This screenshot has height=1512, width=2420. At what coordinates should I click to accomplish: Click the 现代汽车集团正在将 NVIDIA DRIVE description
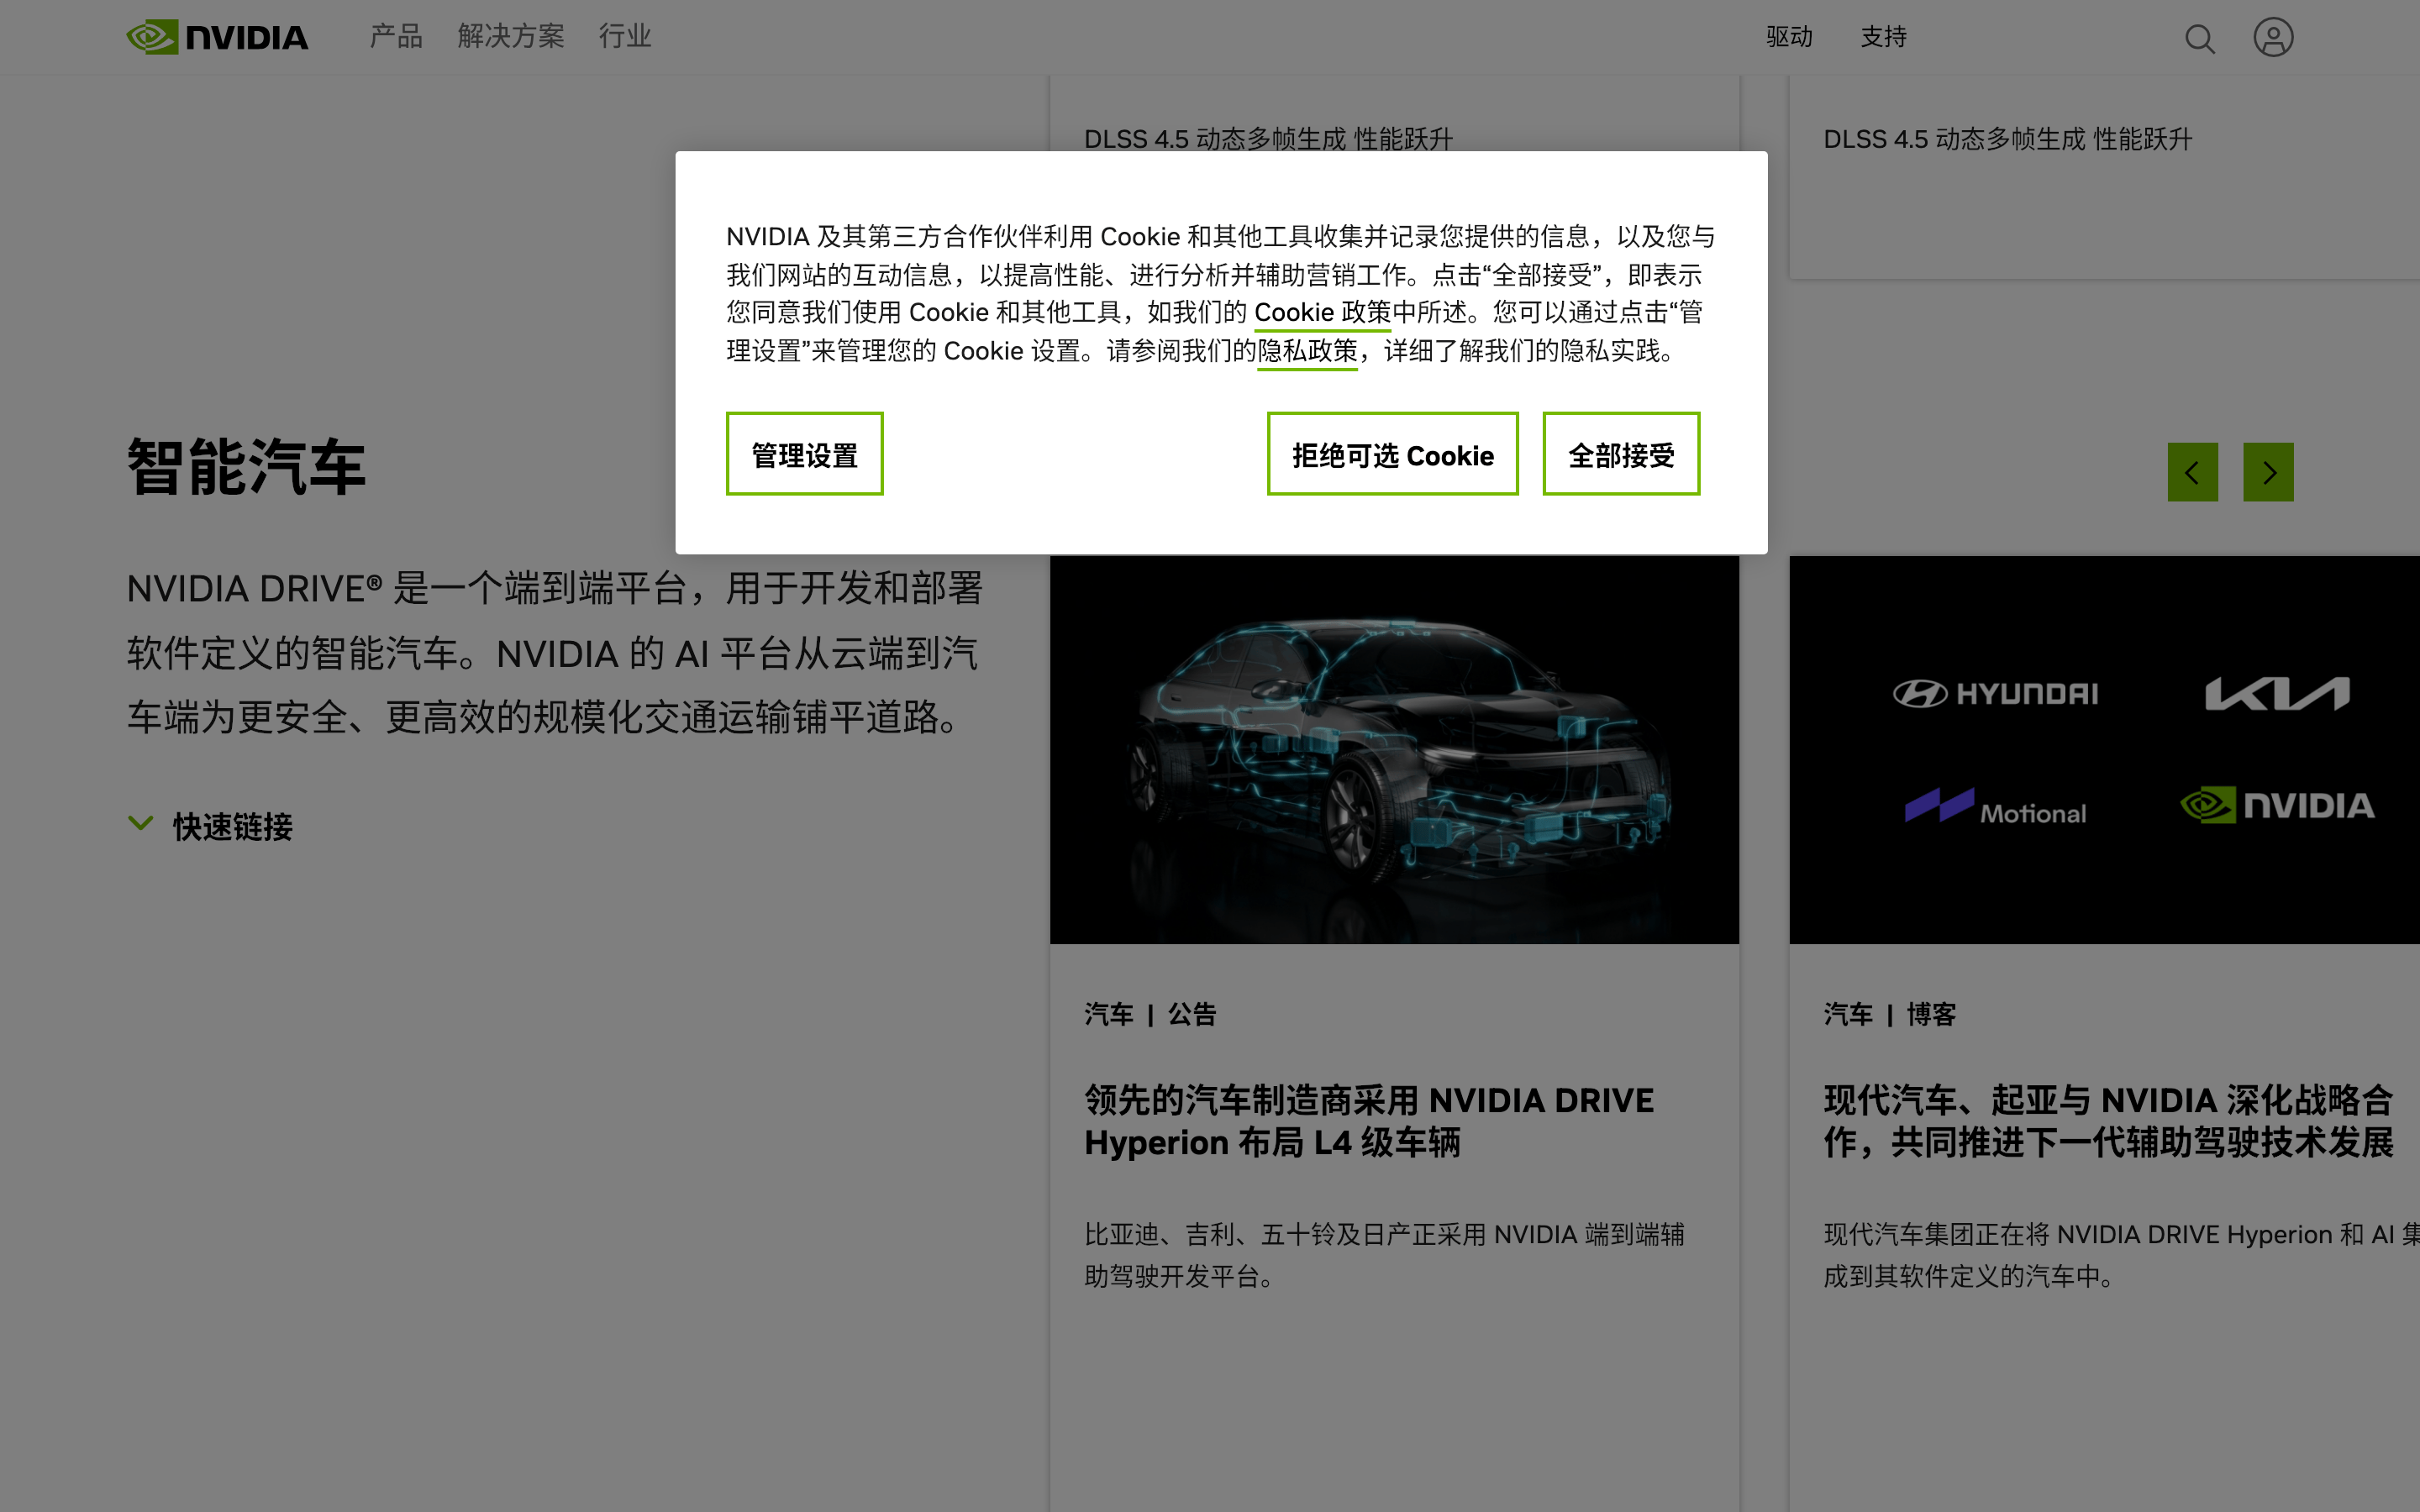pos(2121,1255)
